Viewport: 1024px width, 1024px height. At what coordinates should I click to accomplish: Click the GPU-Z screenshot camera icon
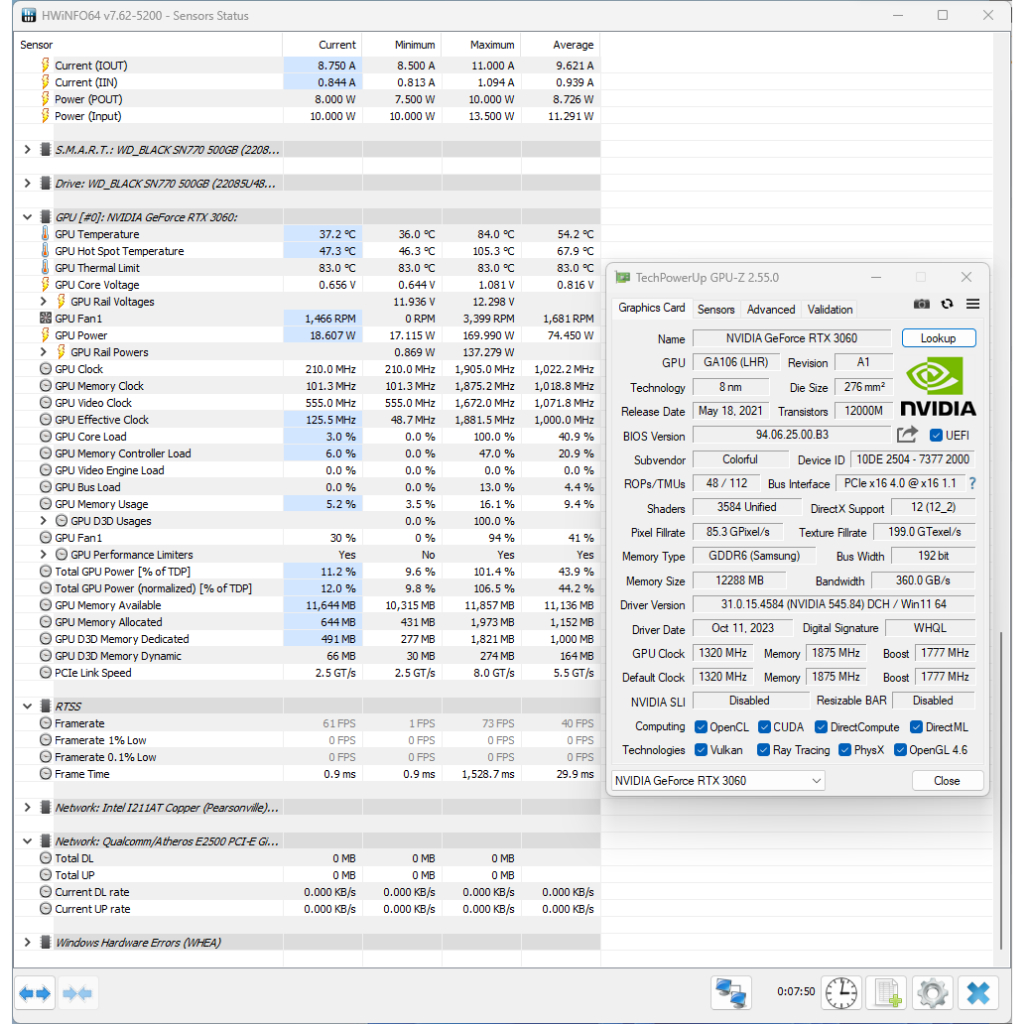coord(922,304)
